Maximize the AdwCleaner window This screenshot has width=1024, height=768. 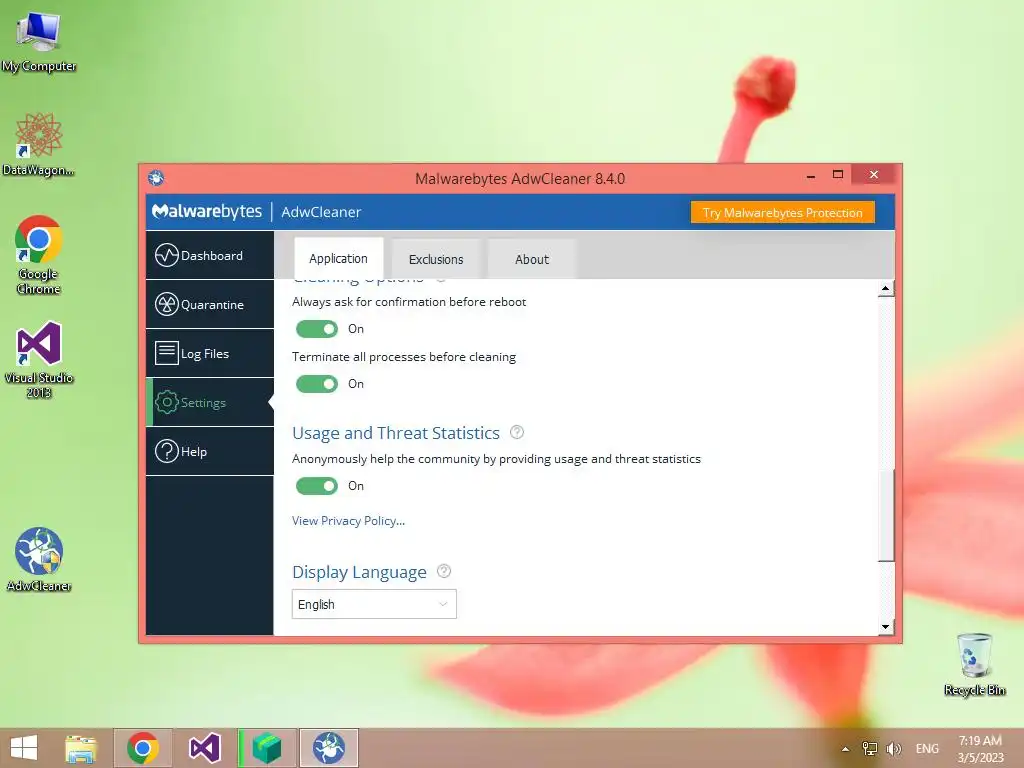(838, 174)
